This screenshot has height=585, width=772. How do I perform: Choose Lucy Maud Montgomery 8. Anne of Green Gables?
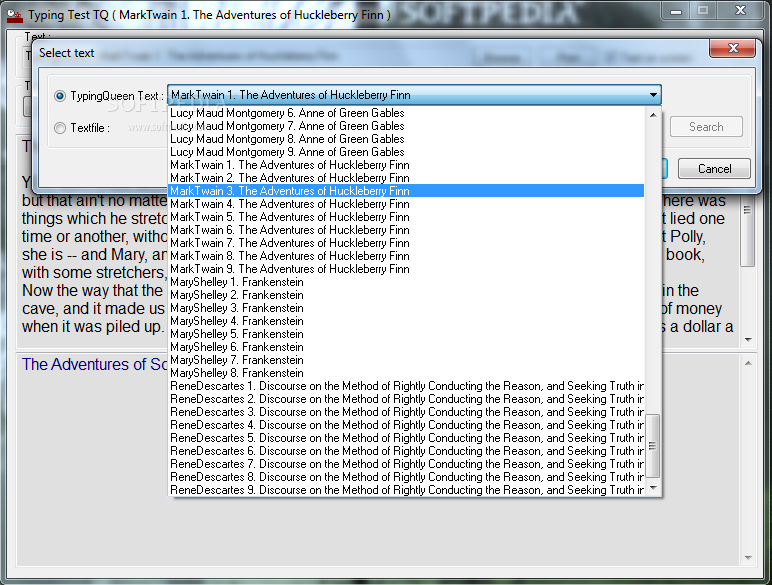pyautogui.click(x=406, y=139)
